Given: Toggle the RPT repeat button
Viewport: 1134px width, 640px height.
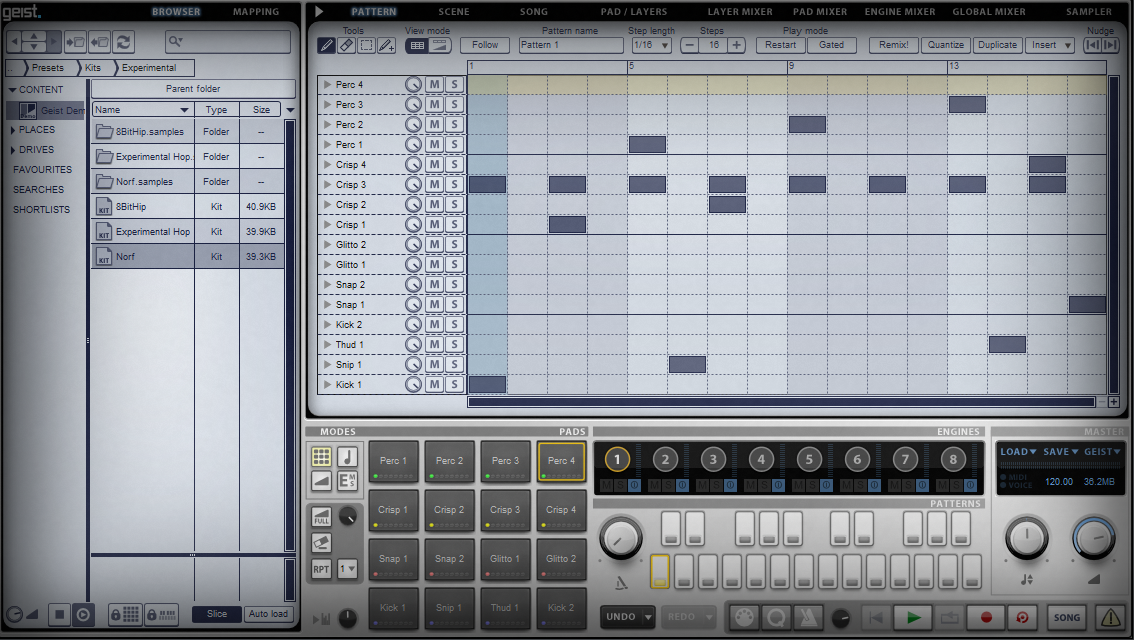Looking at the screenshot, I should pyautogui.click(x=322, y=569).
